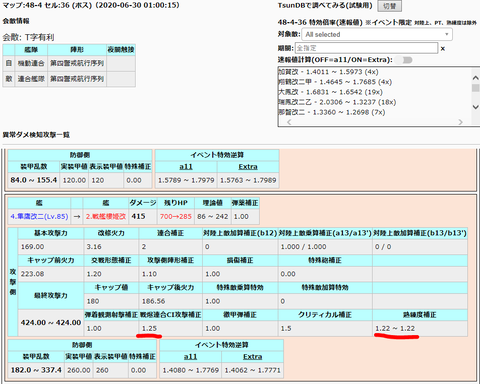Click pre-cap firepower 223.08
480x384 pixels.
pos(32,274)
